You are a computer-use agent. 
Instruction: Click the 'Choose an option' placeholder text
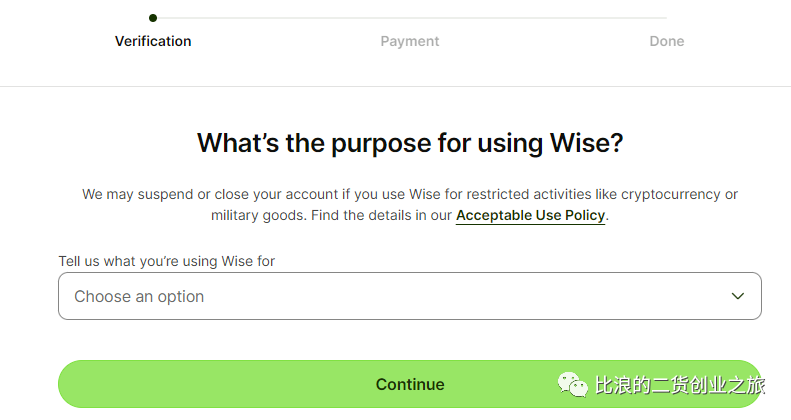click(139, 296)
